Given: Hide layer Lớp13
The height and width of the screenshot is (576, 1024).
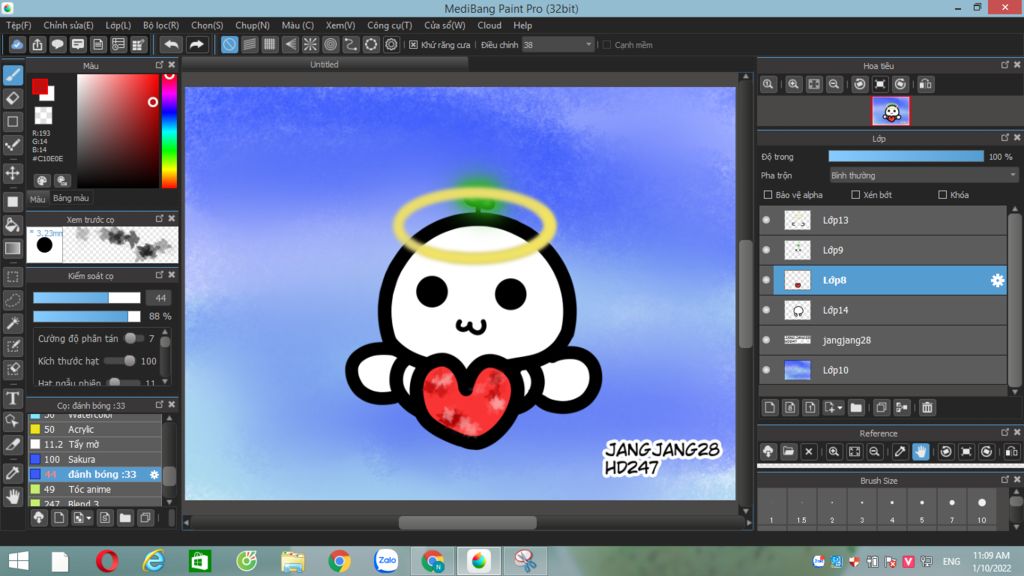Looking at the screenshot, I should tap(767, 220).
